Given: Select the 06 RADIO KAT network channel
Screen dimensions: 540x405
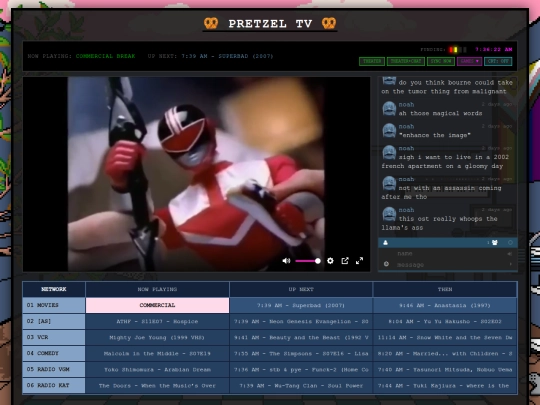Looking at the screenshot, I should 54,385.
